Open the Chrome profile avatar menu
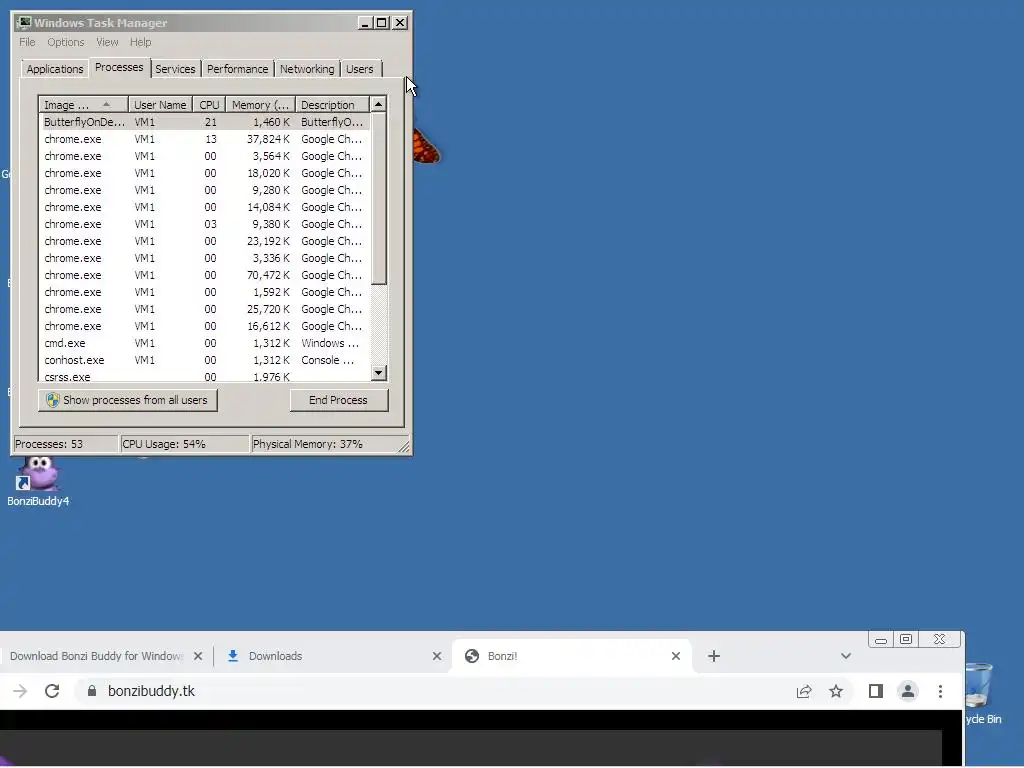 [908, 691]
